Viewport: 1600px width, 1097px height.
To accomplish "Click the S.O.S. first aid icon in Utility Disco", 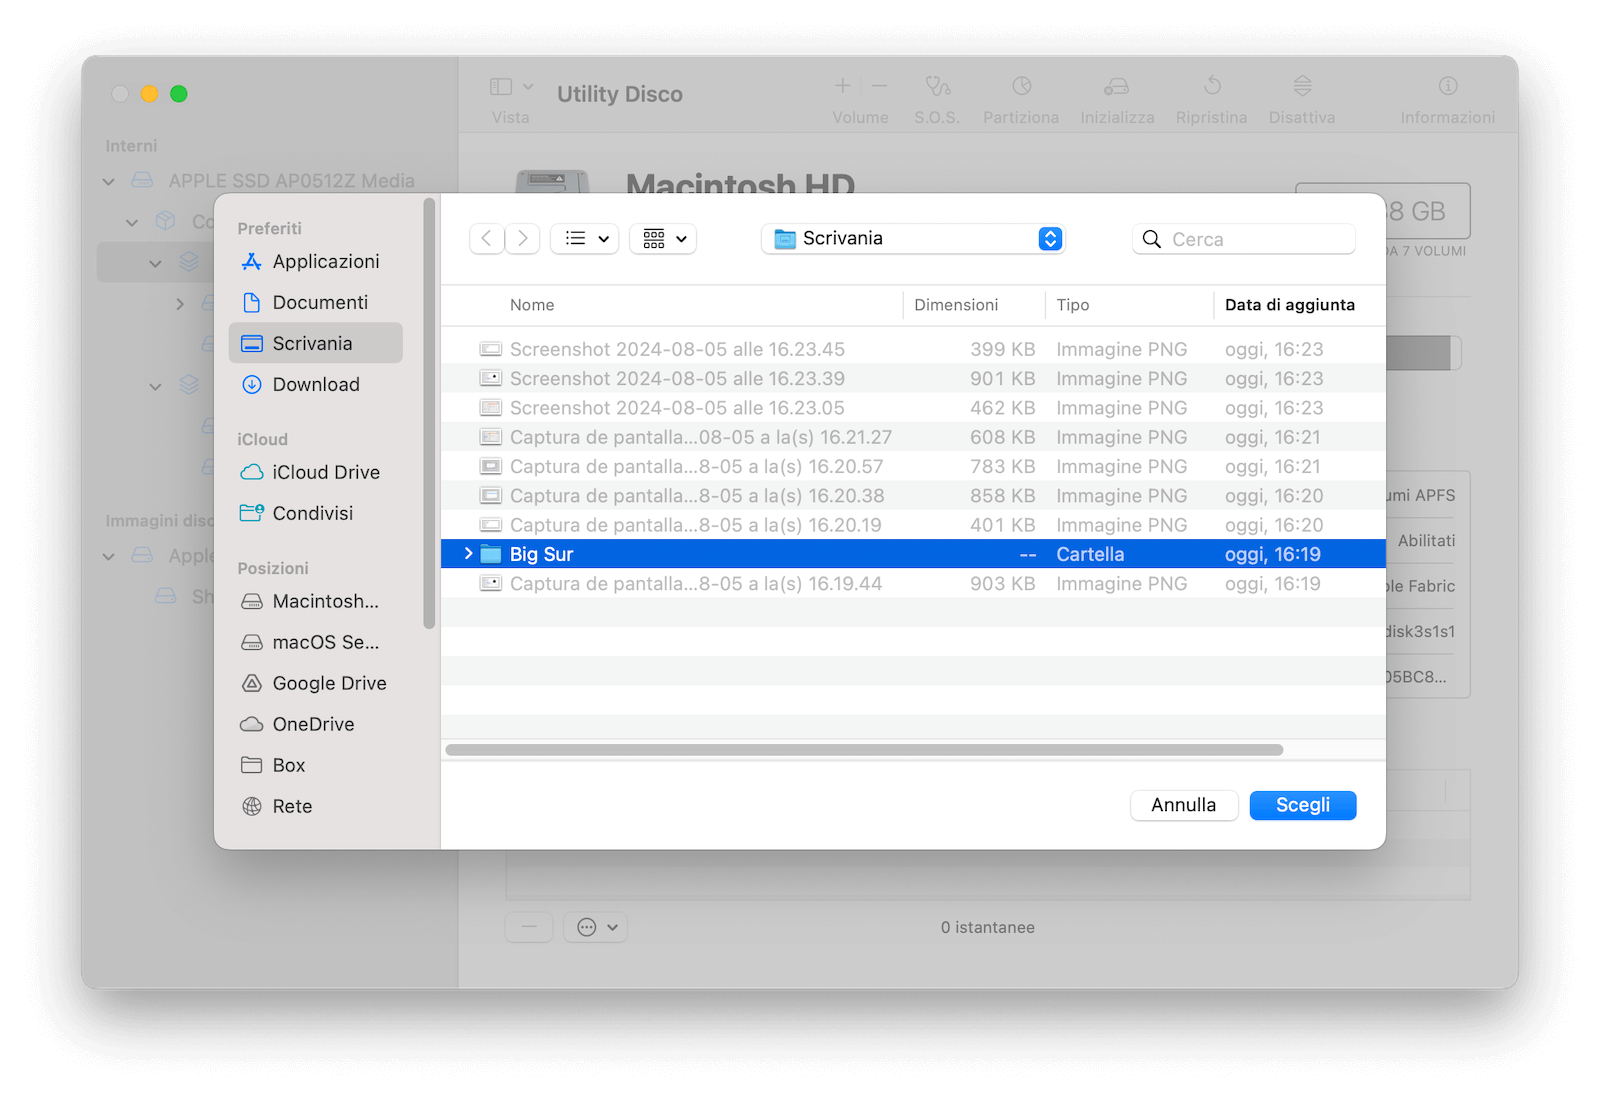I will (x=937, y=87).
